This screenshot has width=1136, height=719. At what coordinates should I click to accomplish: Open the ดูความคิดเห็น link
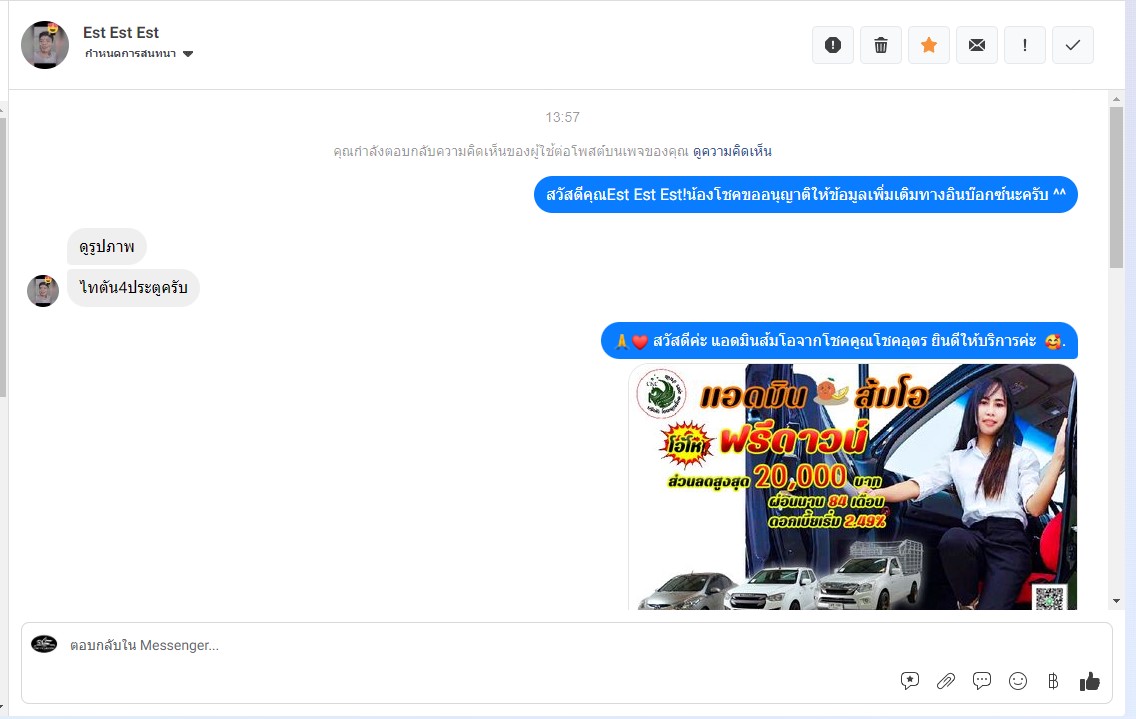click(x=732, y=151)
